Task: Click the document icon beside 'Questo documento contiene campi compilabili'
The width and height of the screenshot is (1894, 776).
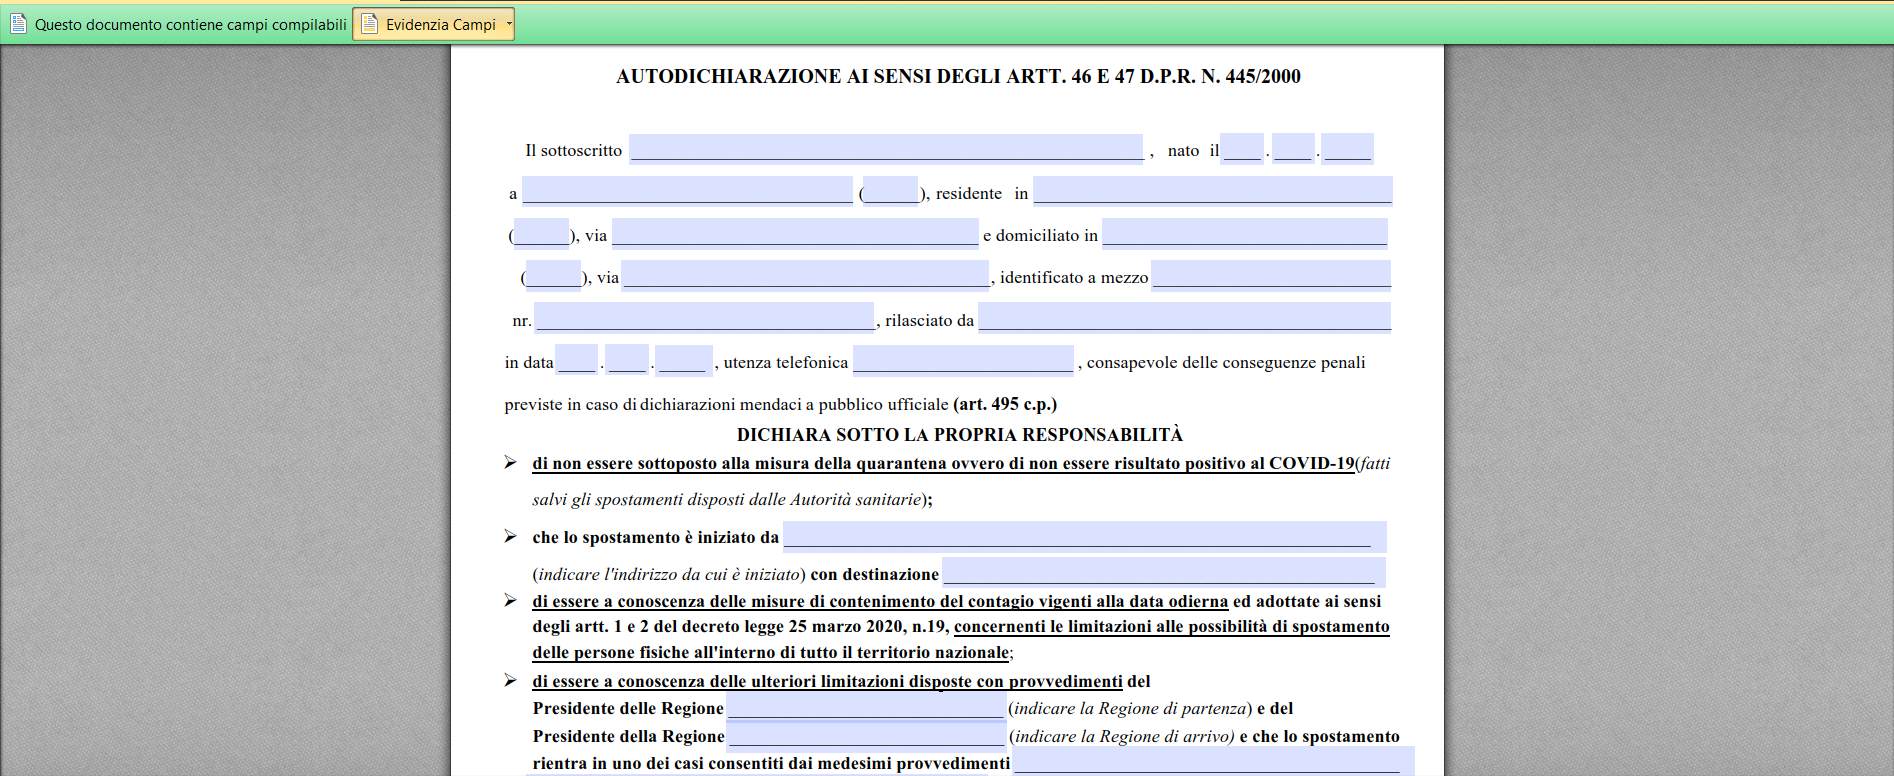Action: pos(18,24)
